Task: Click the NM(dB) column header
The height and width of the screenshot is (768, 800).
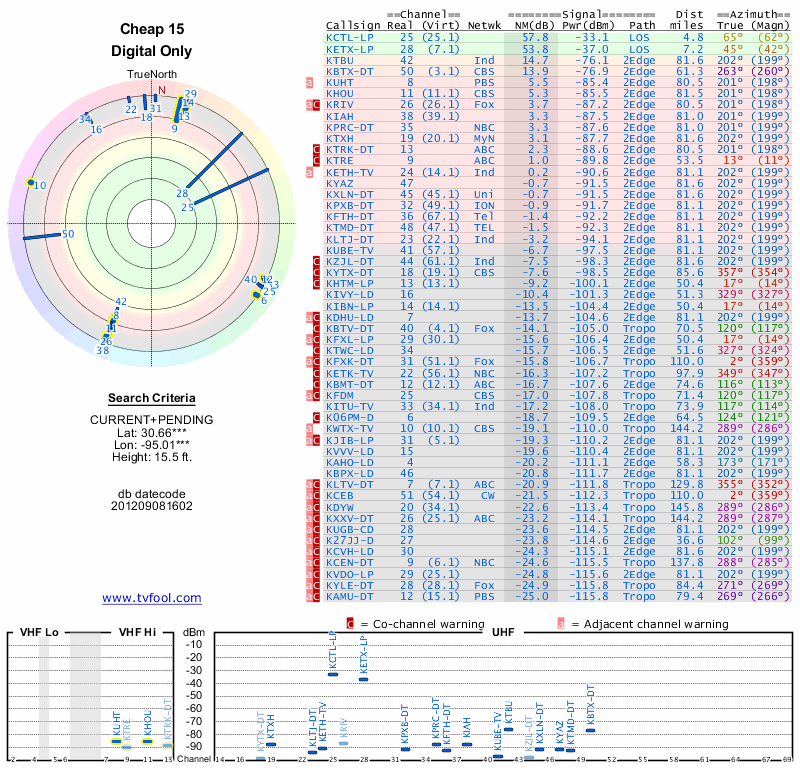Action: 534,26
